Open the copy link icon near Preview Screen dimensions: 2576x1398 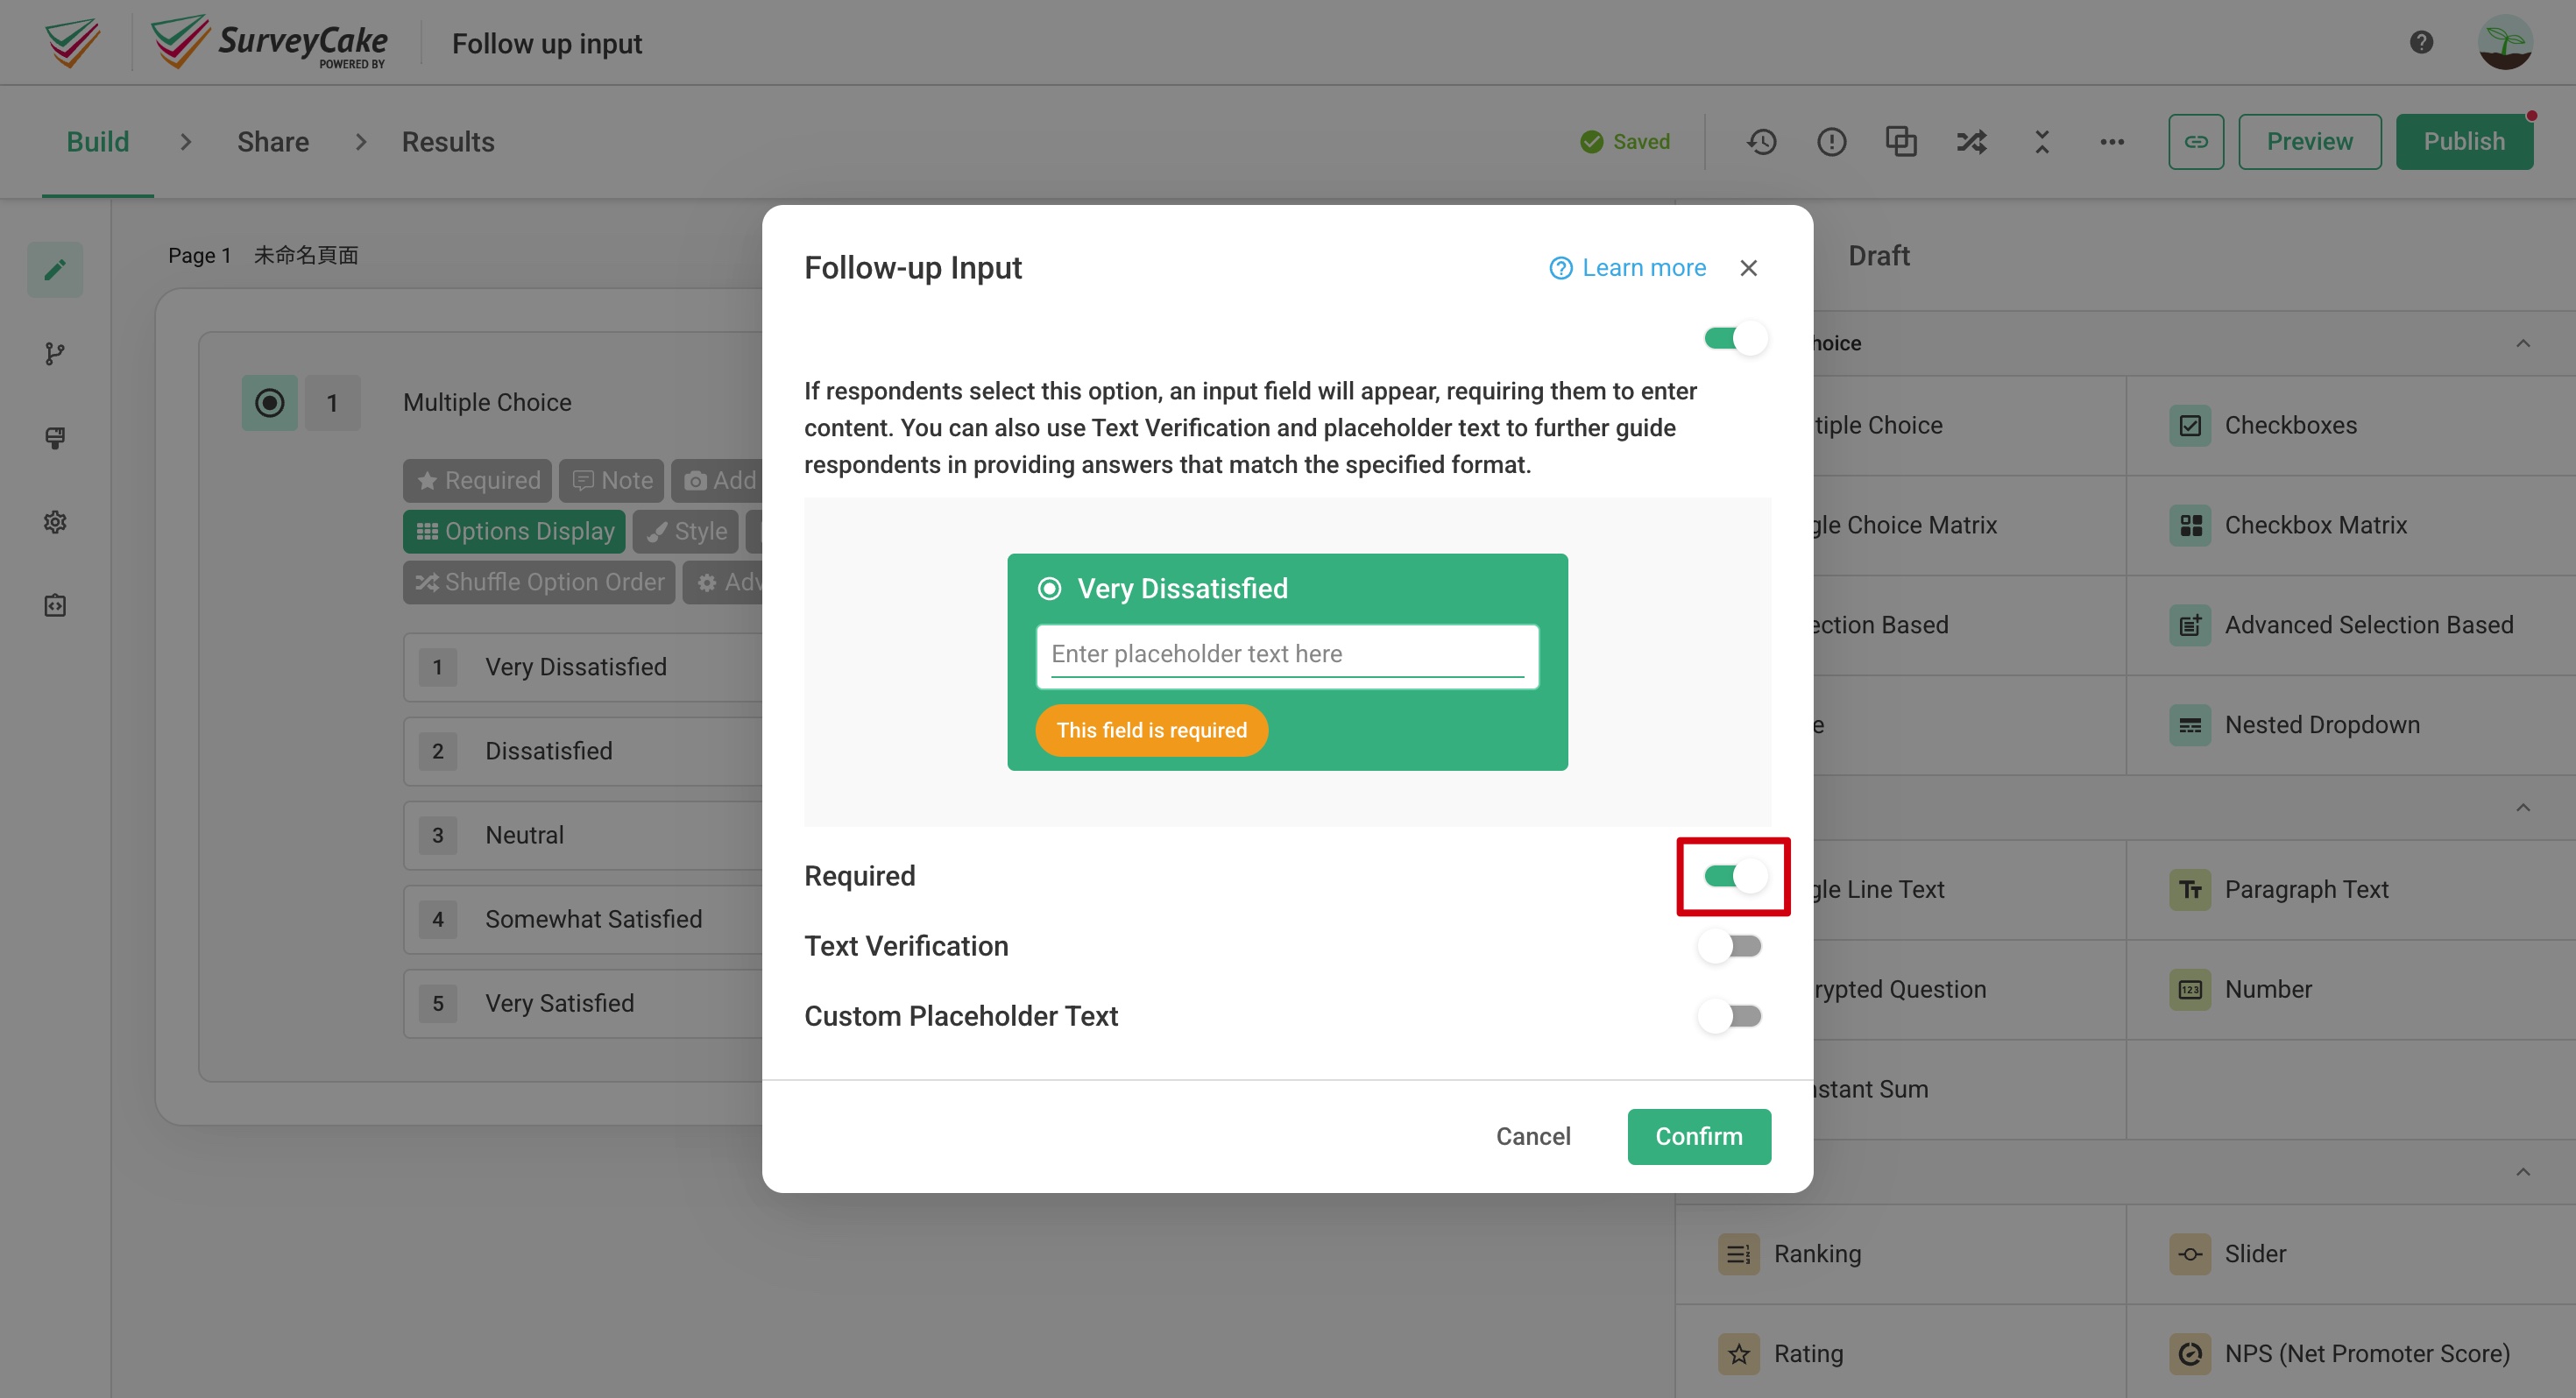tap(2196, 141)
